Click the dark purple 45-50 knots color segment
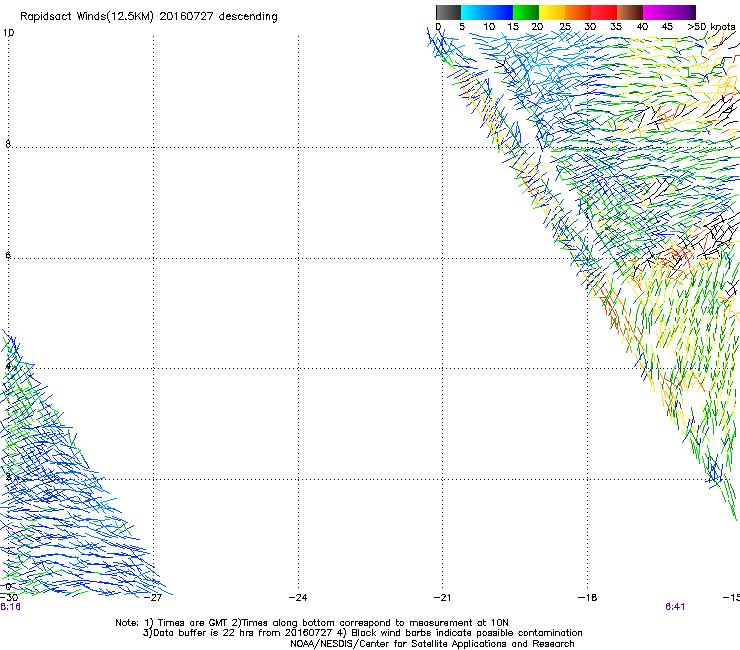Viewport: 740px width, 650px height. point(682,12)
